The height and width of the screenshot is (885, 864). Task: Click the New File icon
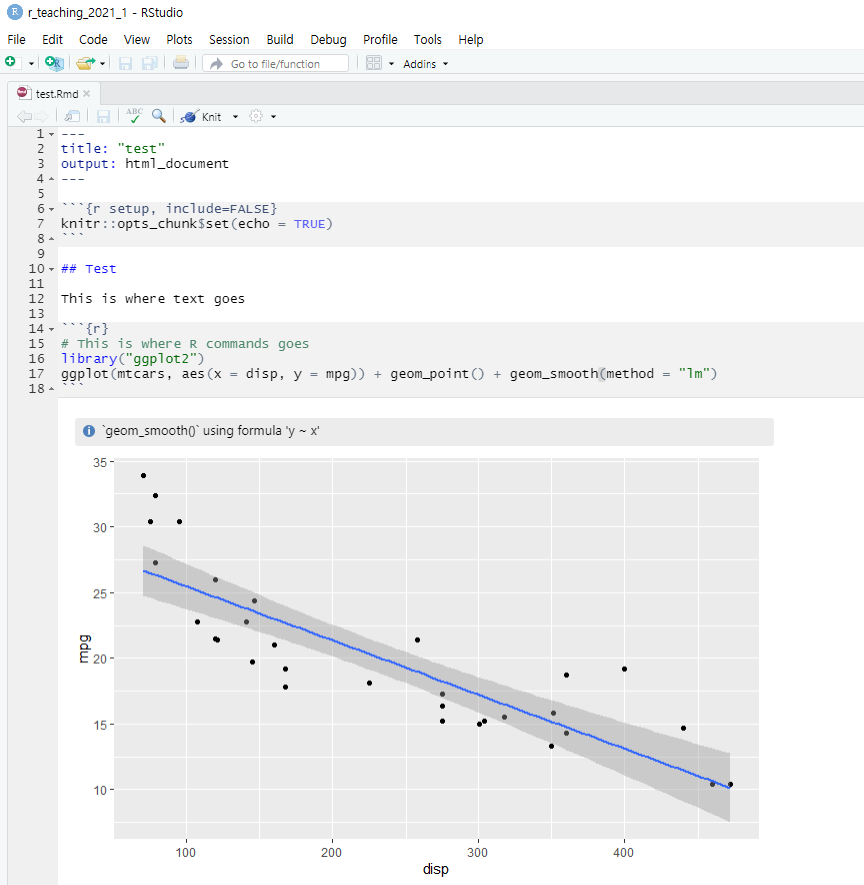coord(12,63)
